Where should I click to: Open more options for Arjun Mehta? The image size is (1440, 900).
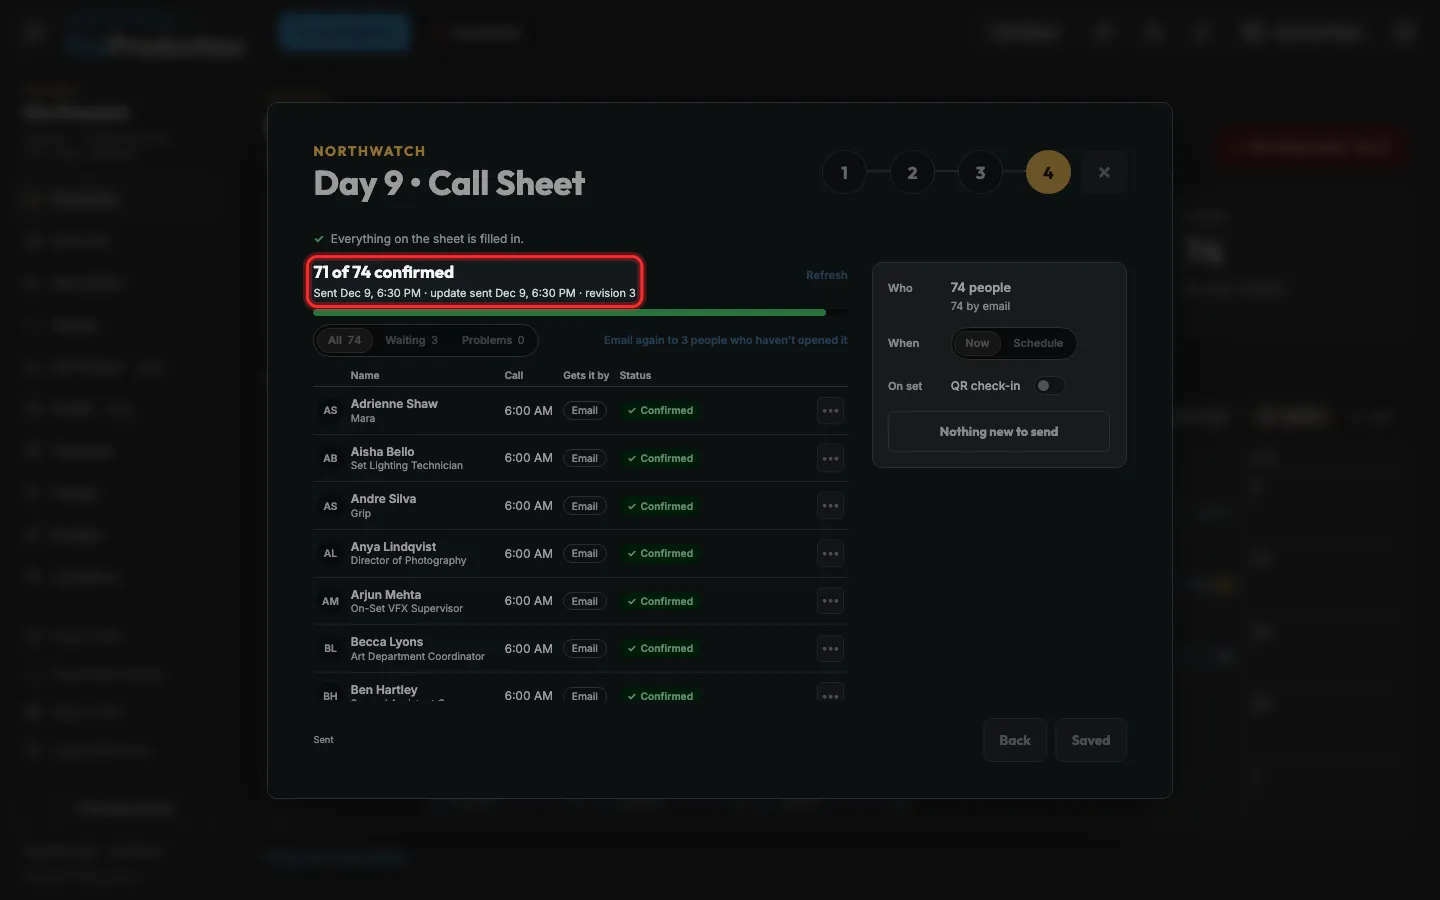(830, 601)
